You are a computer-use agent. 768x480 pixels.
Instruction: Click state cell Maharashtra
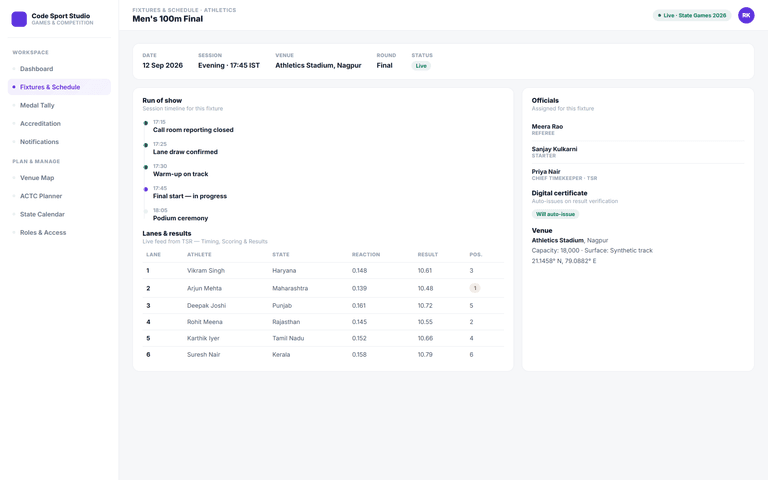point(290,288)
